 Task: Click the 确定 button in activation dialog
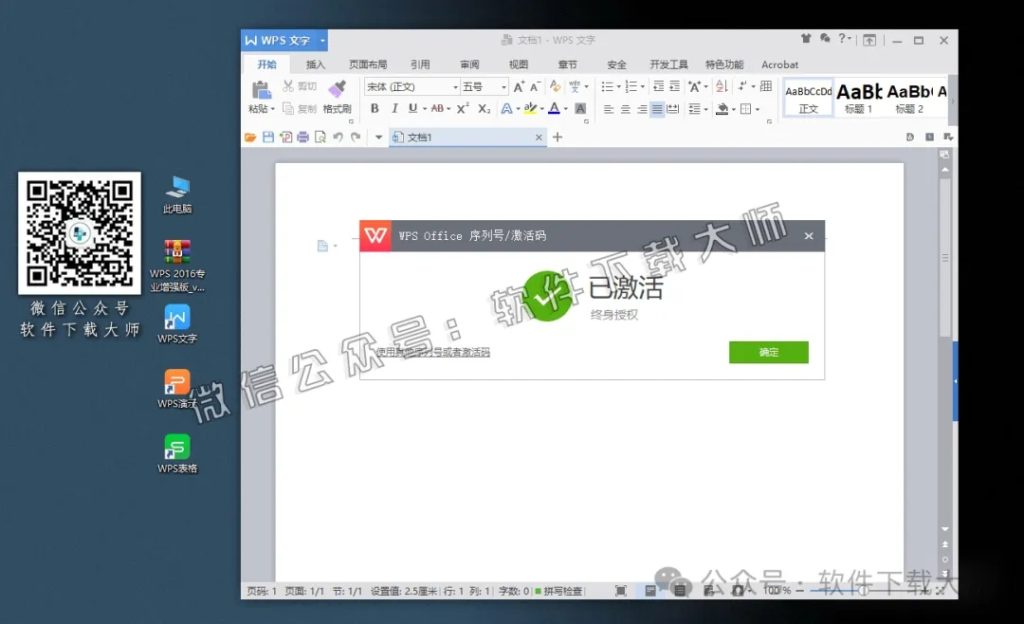tap(768, 353)
